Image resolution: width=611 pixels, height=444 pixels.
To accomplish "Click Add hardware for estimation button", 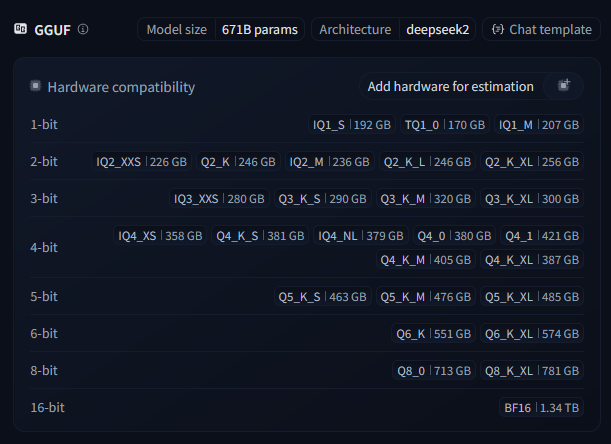I will tap(471, 86).
